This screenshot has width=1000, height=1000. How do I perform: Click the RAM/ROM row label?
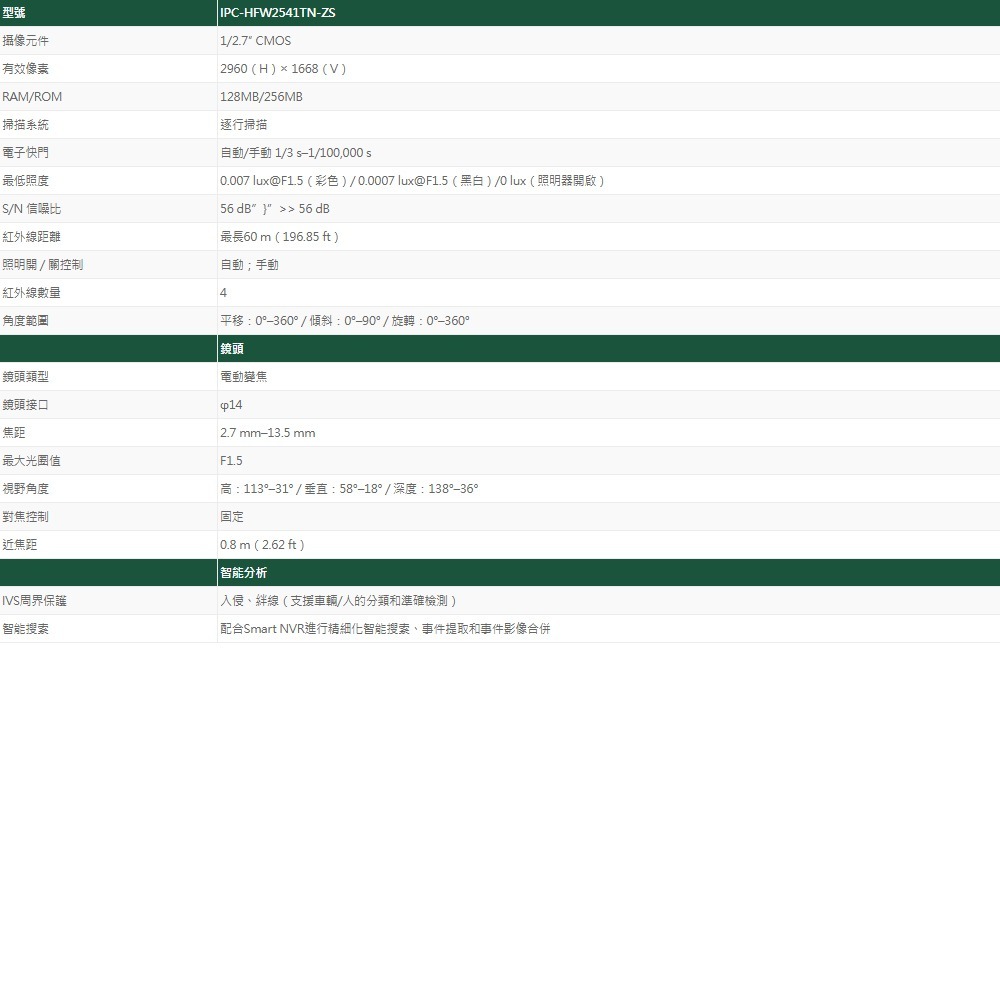pyautogui.click(x=30, y=96)
